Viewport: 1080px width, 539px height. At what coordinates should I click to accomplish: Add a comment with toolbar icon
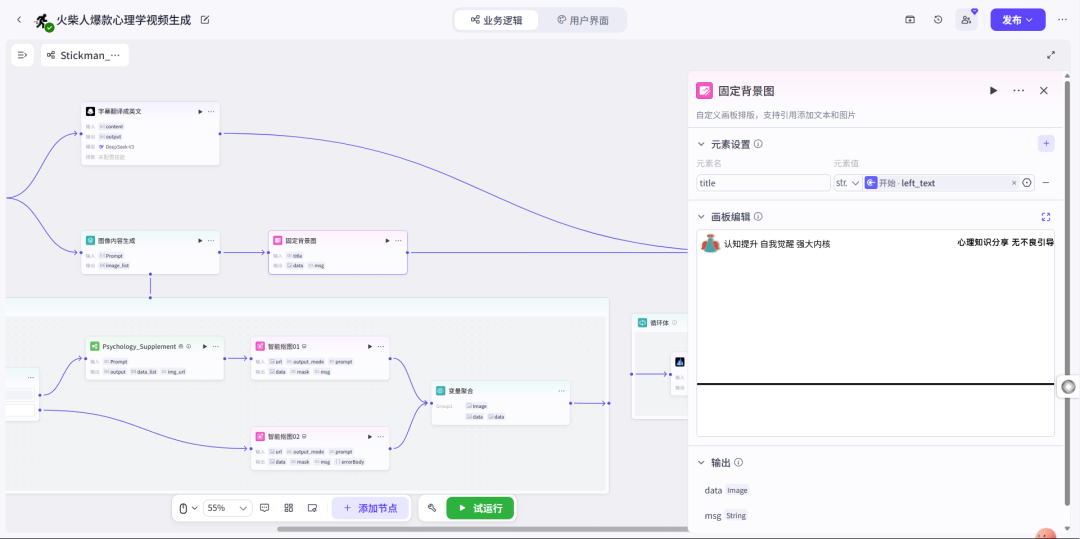tap(265, 508)
